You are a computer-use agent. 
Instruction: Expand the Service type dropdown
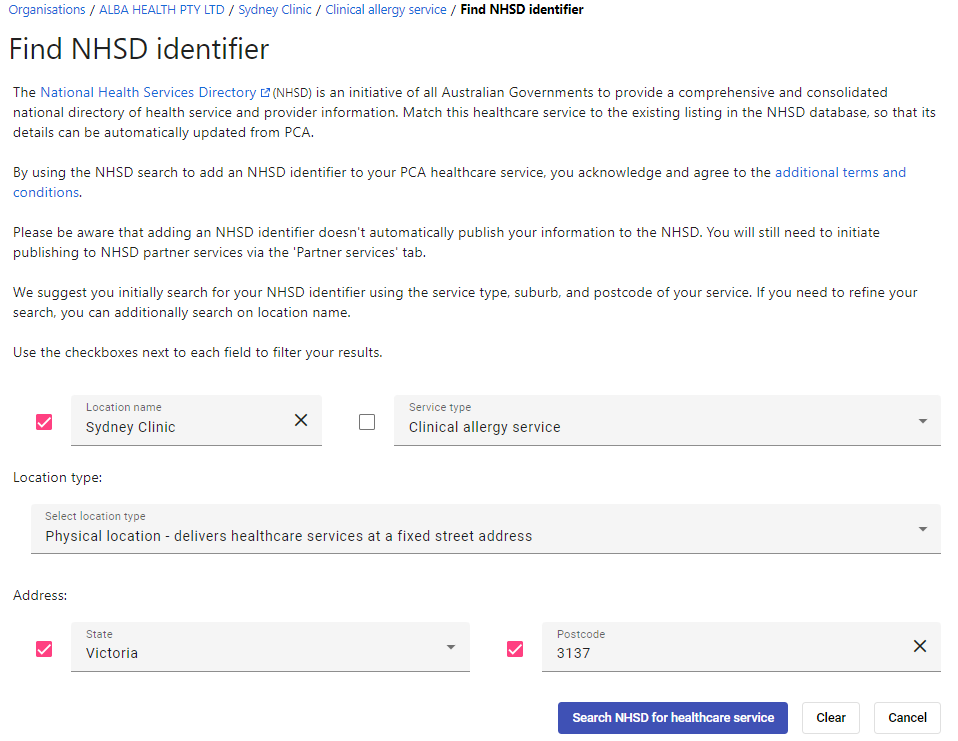667,420
